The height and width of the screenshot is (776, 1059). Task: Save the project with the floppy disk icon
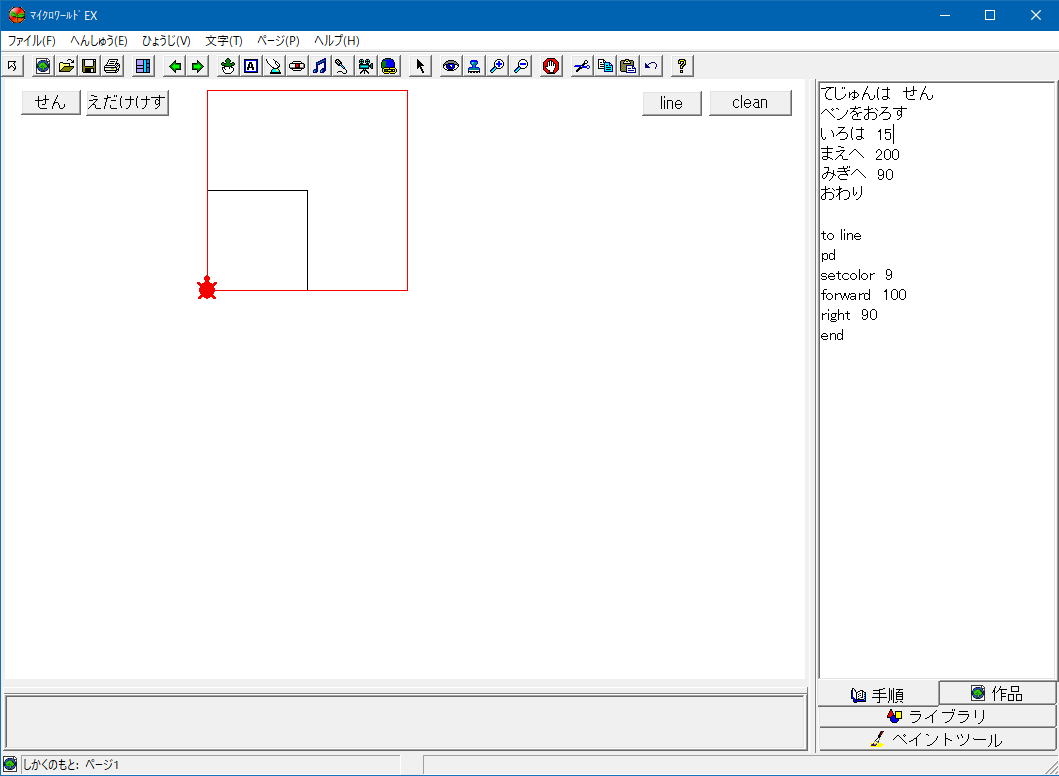click(x=88, y=66)
